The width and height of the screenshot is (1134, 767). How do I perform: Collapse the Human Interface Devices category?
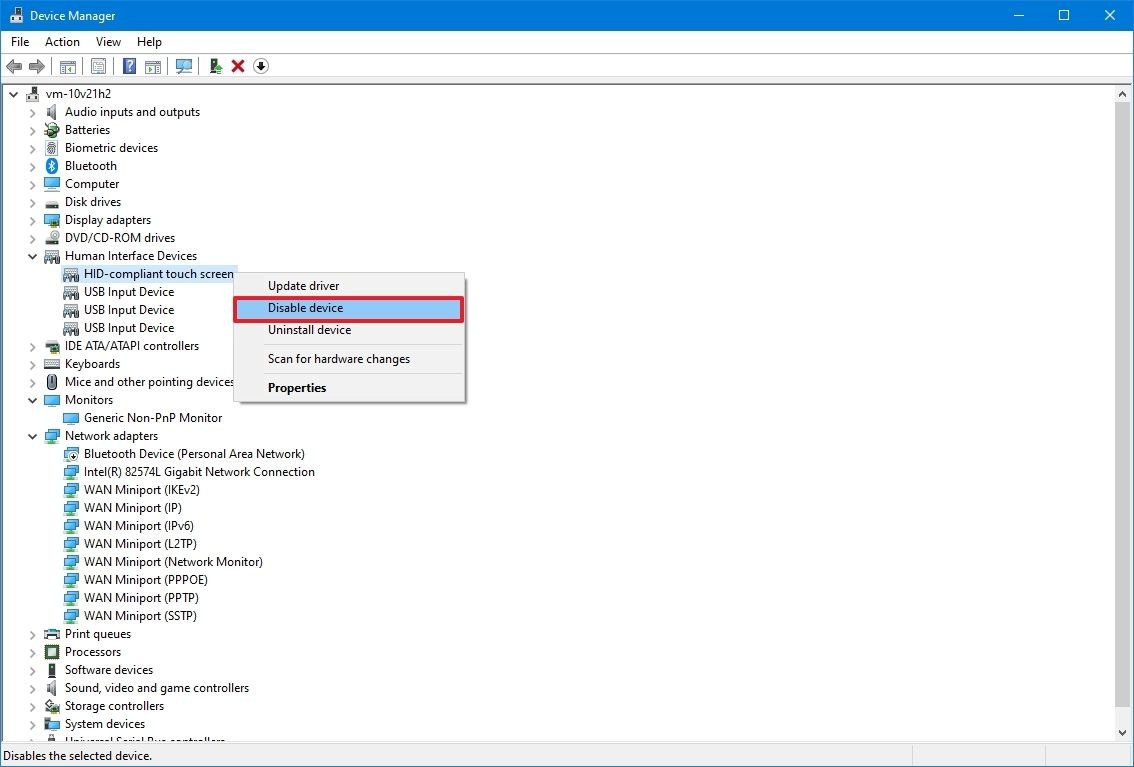[x=33, y=256]
